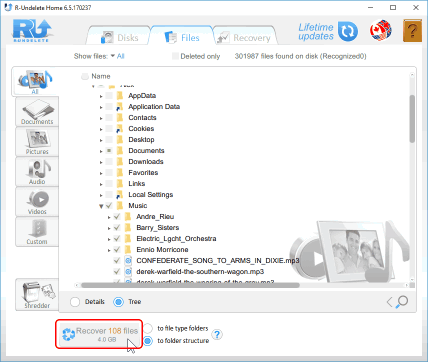Select the Links folder row
Image resolution: width=428 pixels, height=362 pixels.
[x=137, y=184]
